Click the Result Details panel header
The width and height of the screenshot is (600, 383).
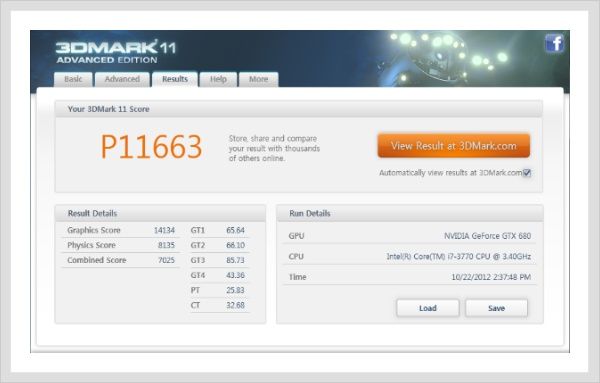point(160,214)
